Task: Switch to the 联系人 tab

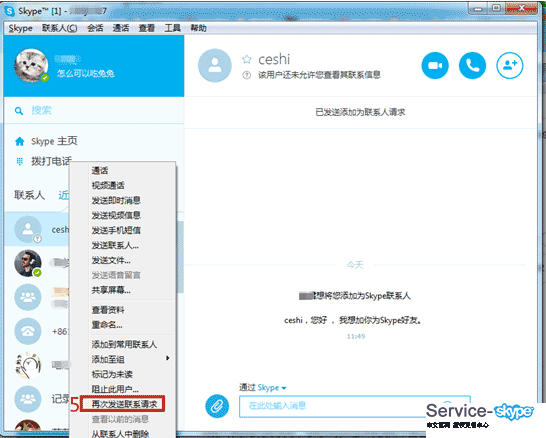Action: (x=29, y=195)
